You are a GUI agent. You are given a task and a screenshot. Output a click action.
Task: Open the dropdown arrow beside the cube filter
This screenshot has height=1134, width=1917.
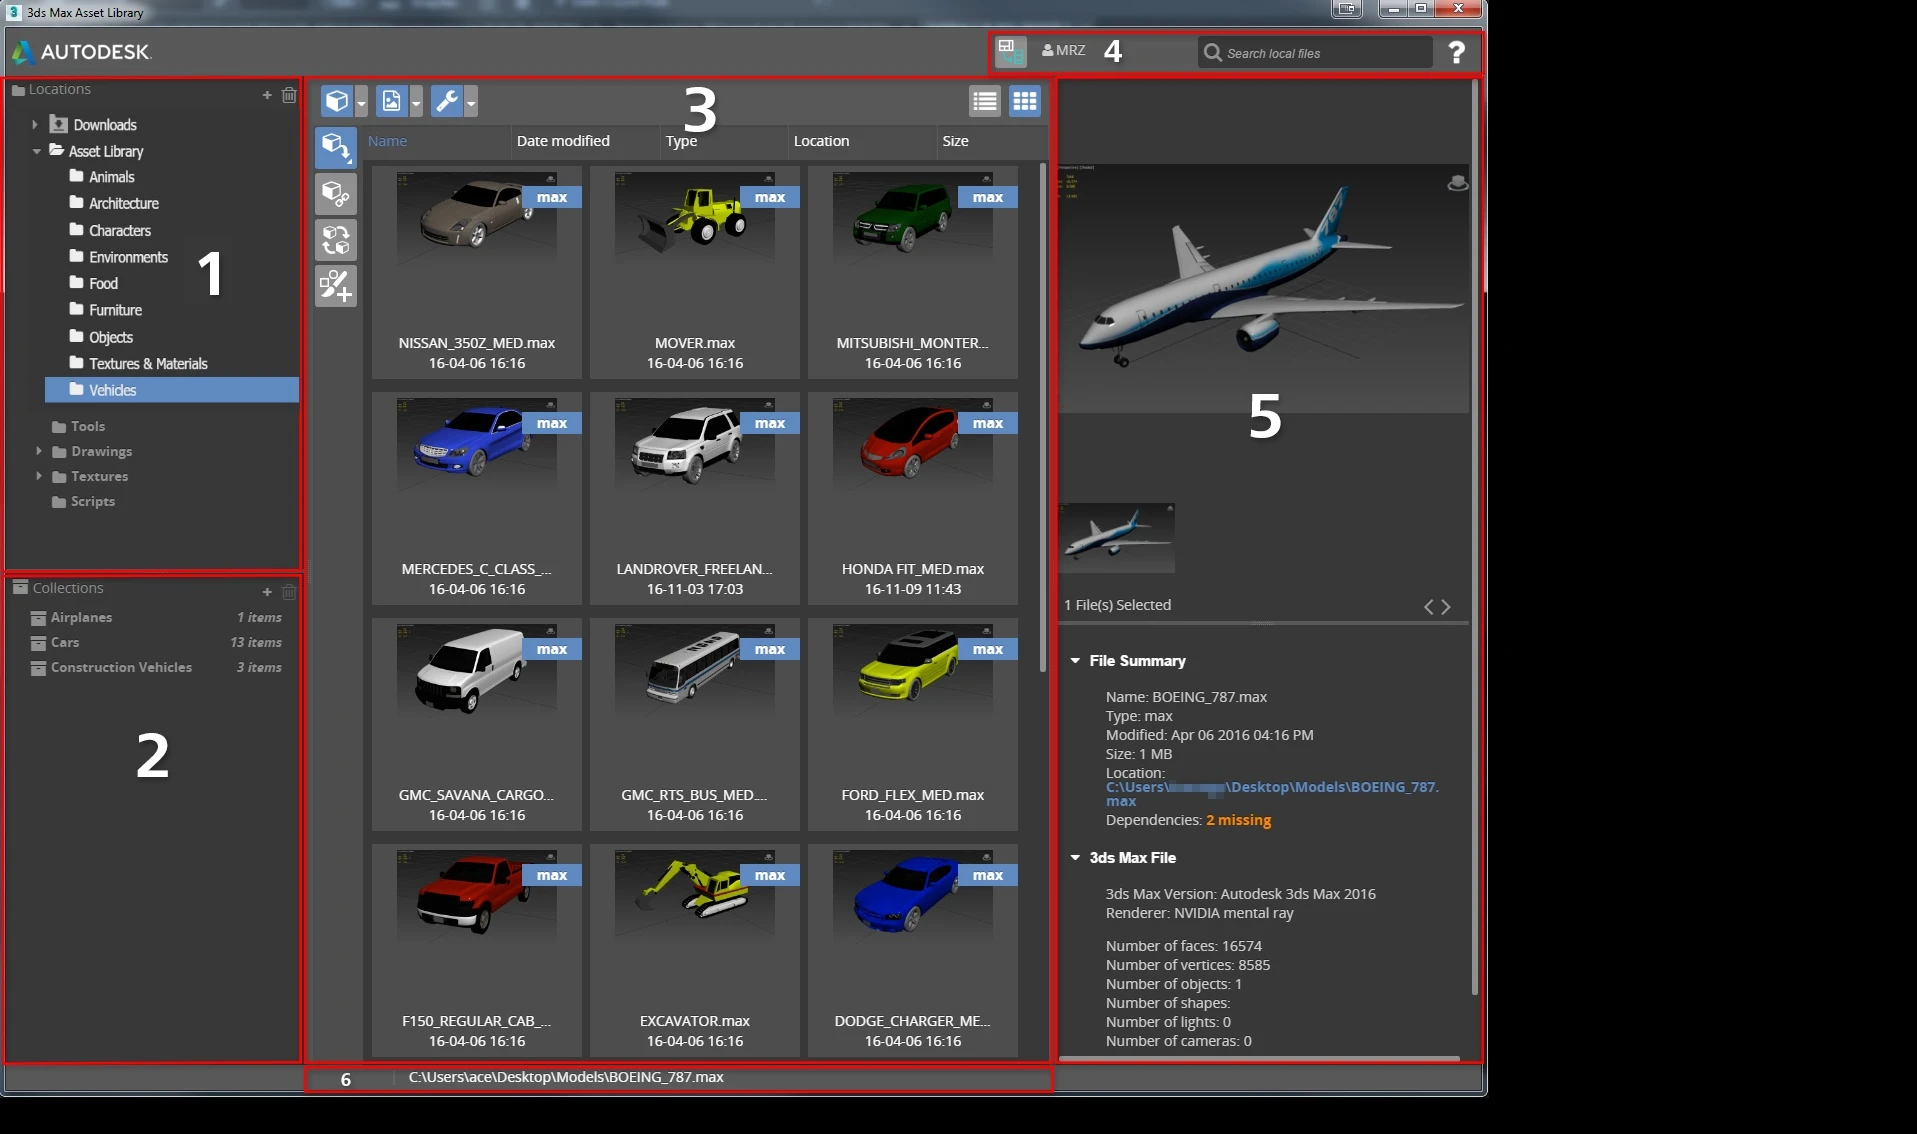pyautogui.click(x=361, y=101)
